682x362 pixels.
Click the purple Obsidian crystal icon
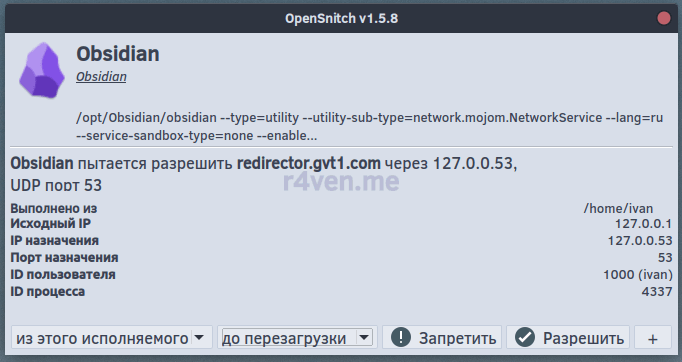(42, 70)
